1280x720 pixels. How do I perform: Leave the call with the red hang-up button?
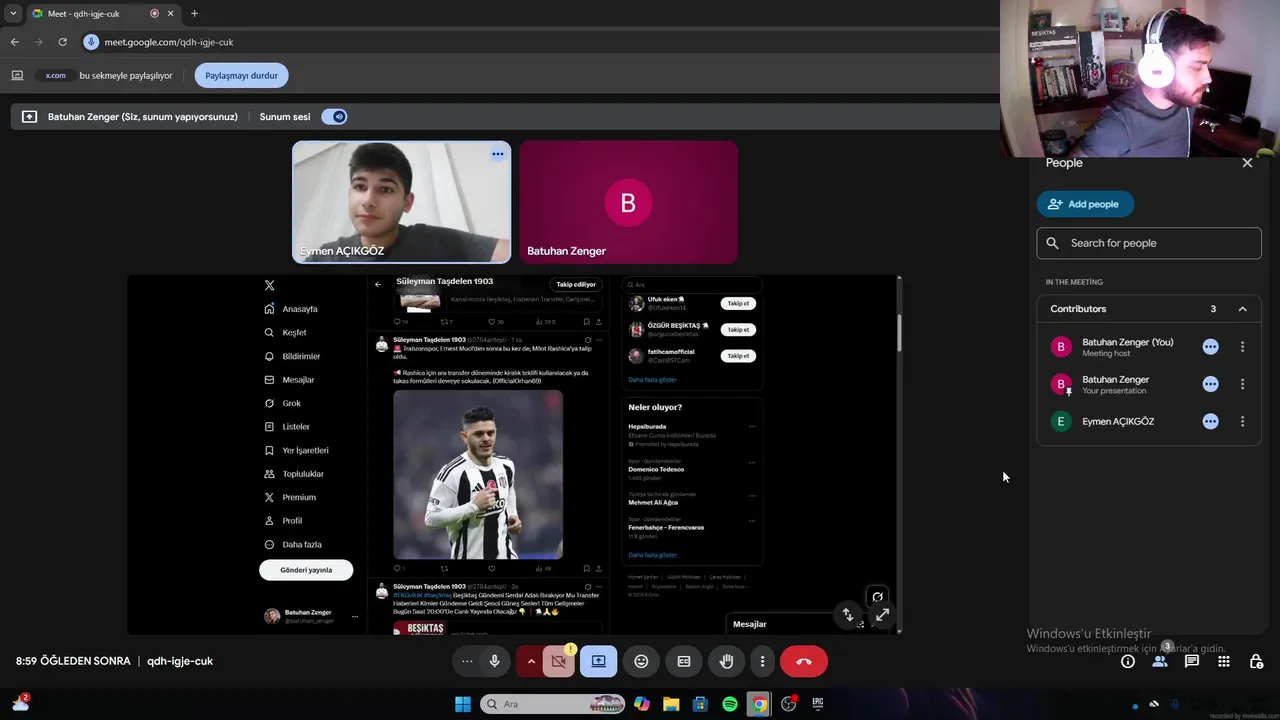804,661
